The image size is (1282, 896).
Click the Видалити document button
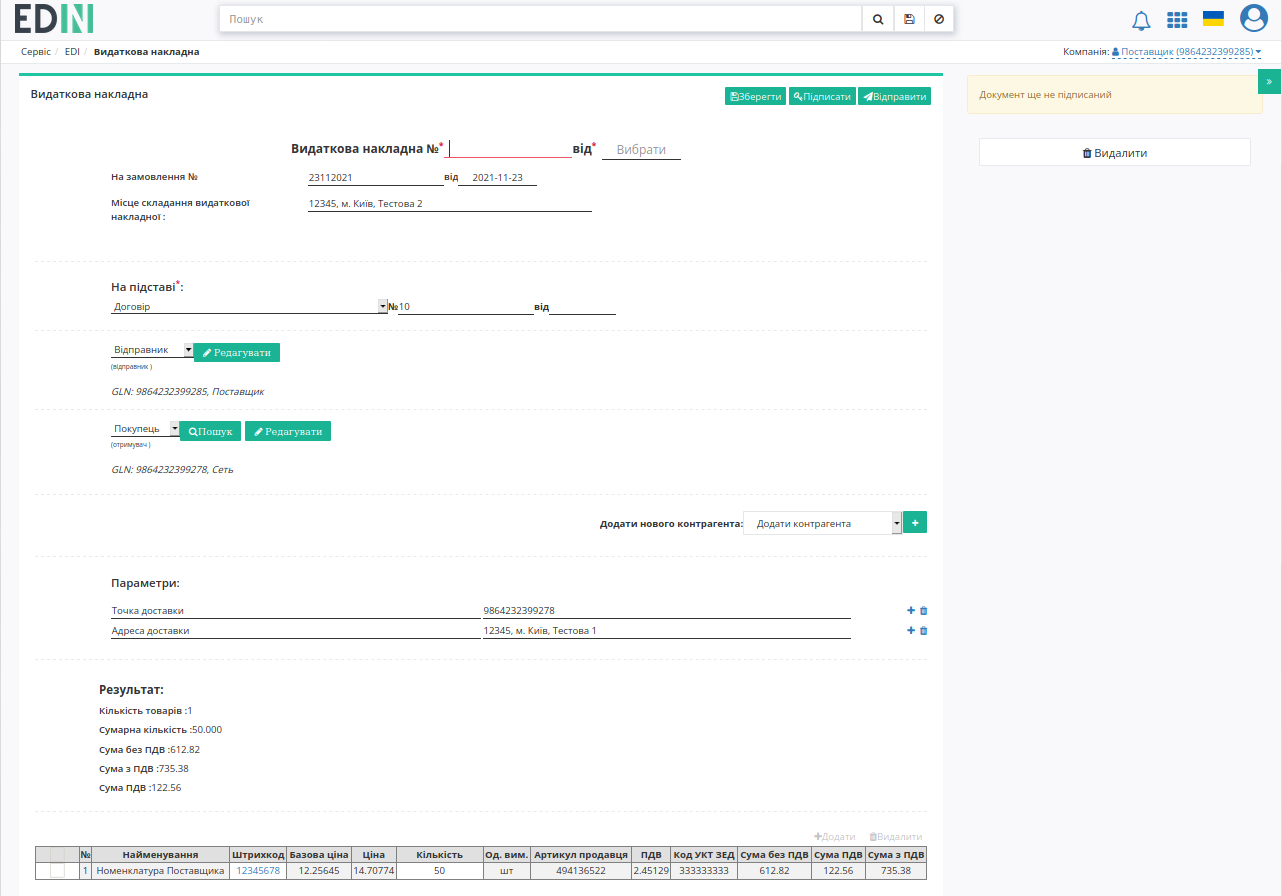pyautogui.click(x=1115, y=153)
